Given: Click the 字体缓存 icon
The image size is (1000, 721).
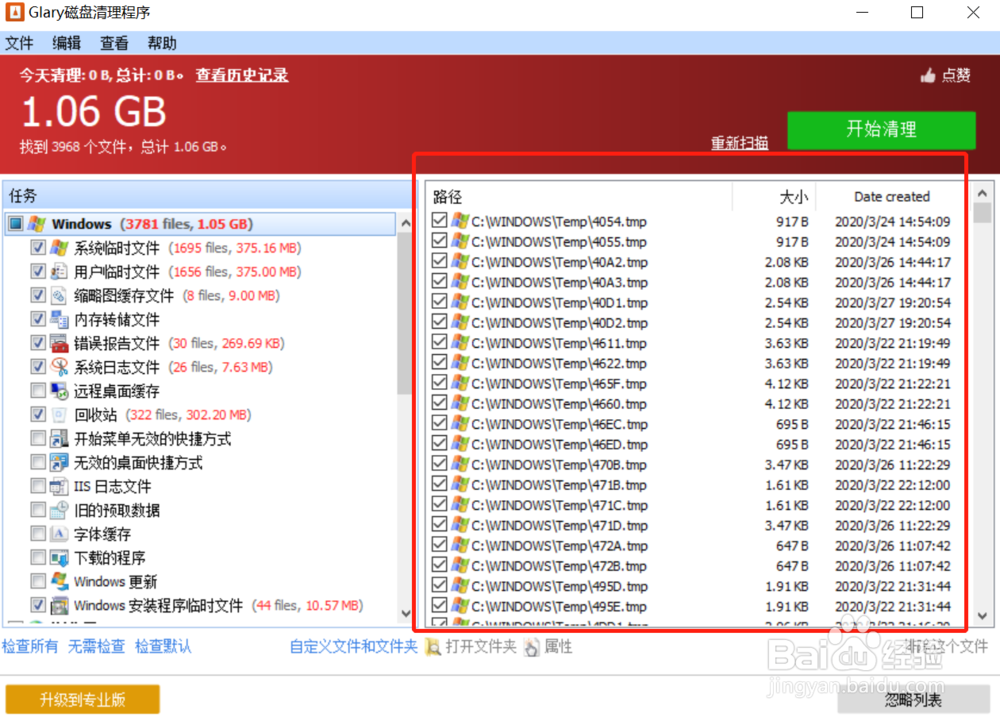Looking at the screenshot, I should (59, 534).
